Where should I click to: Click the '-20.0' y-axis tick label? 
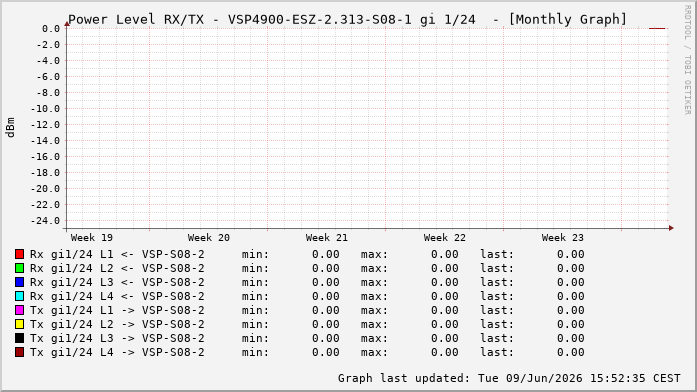(x=45, y=189)
